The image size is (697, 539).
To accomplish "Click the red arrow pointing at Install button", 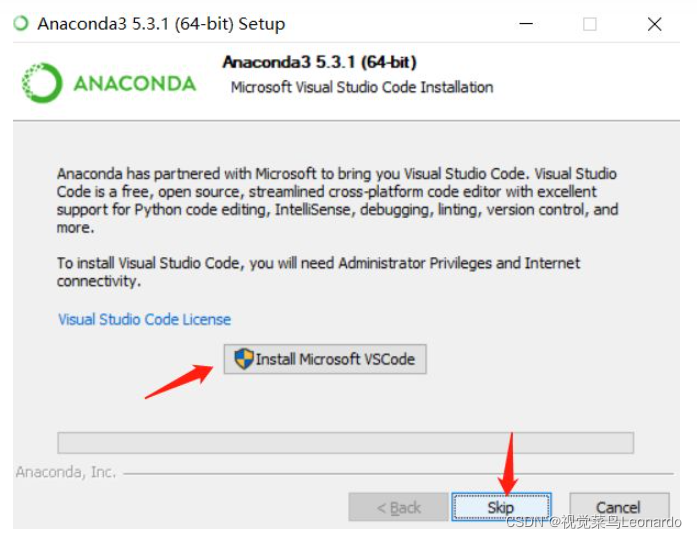I will tap(180, 380).
